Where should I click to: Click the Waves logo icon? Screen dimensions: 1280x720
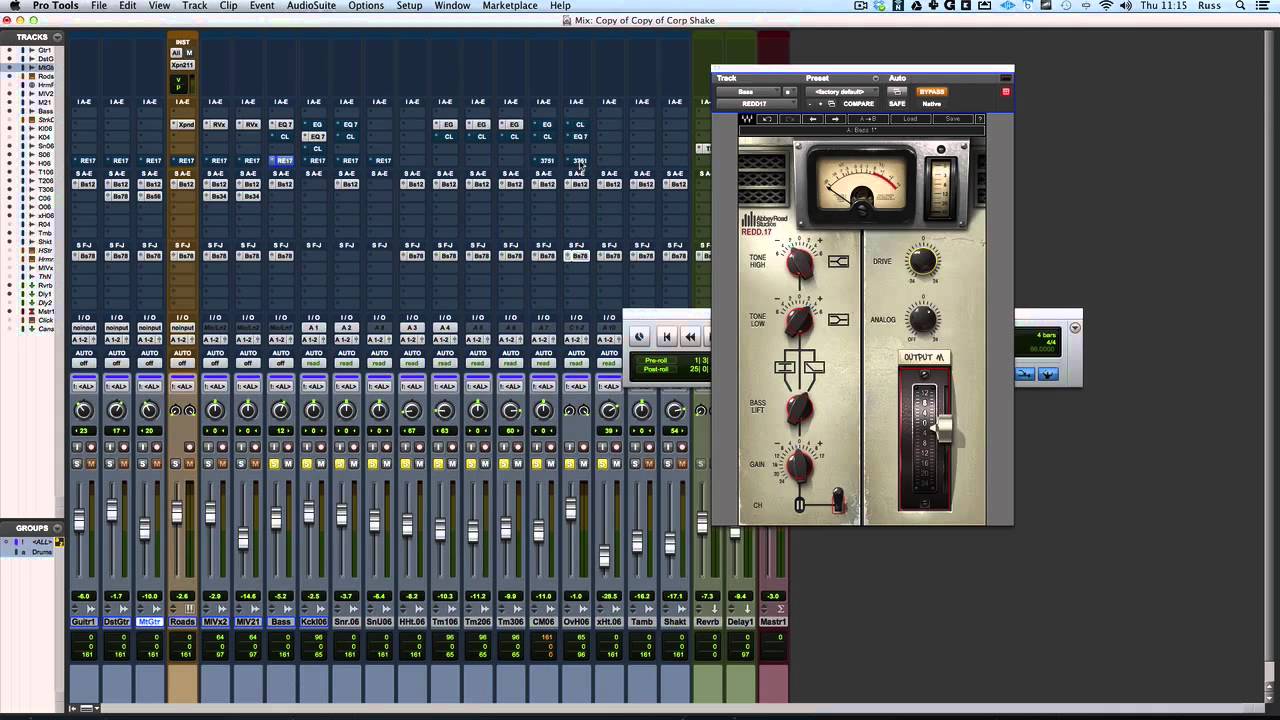pyautogui.click(x=747, y=119)
